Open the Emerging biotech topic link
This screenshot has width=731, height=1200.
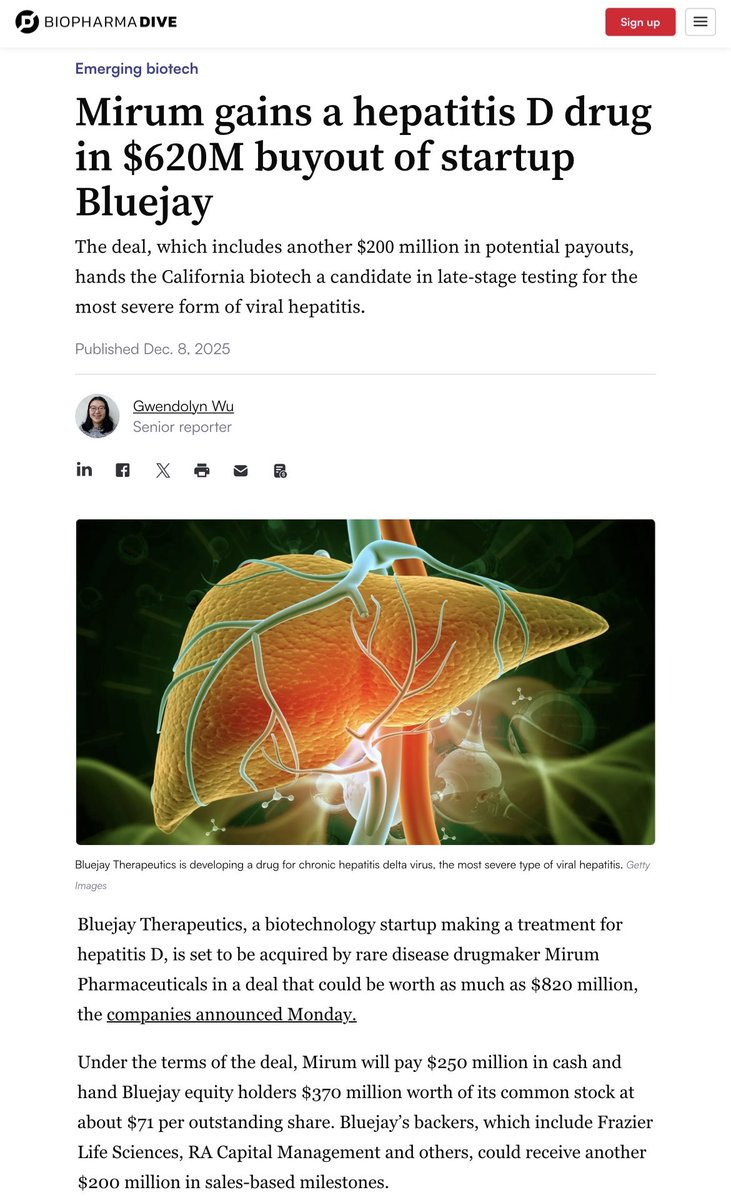(137, 69)
